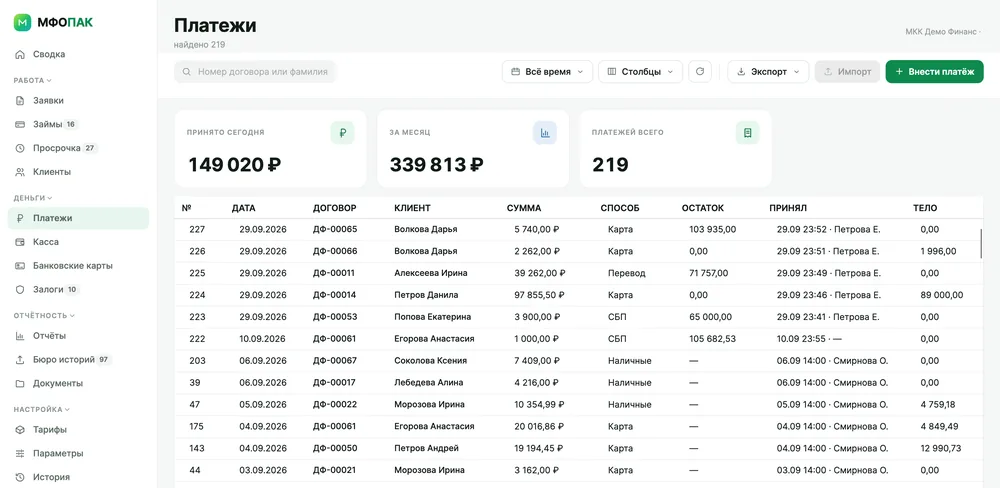Click the Бюро историй upload icon
The height and width of the screenshot is (488, 1000).
(20, 360)
